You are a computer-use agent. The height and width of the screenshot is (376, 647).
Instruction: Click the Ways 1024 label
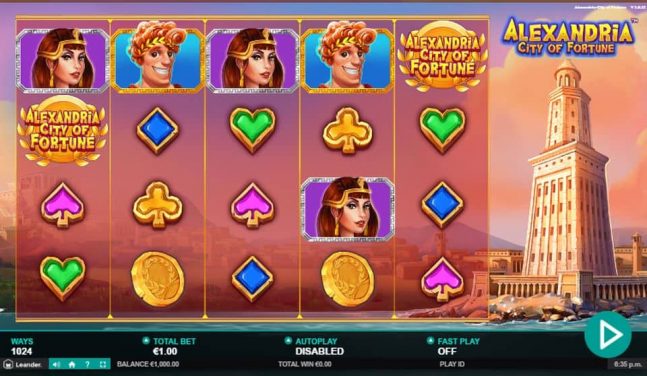coord(21,346)
